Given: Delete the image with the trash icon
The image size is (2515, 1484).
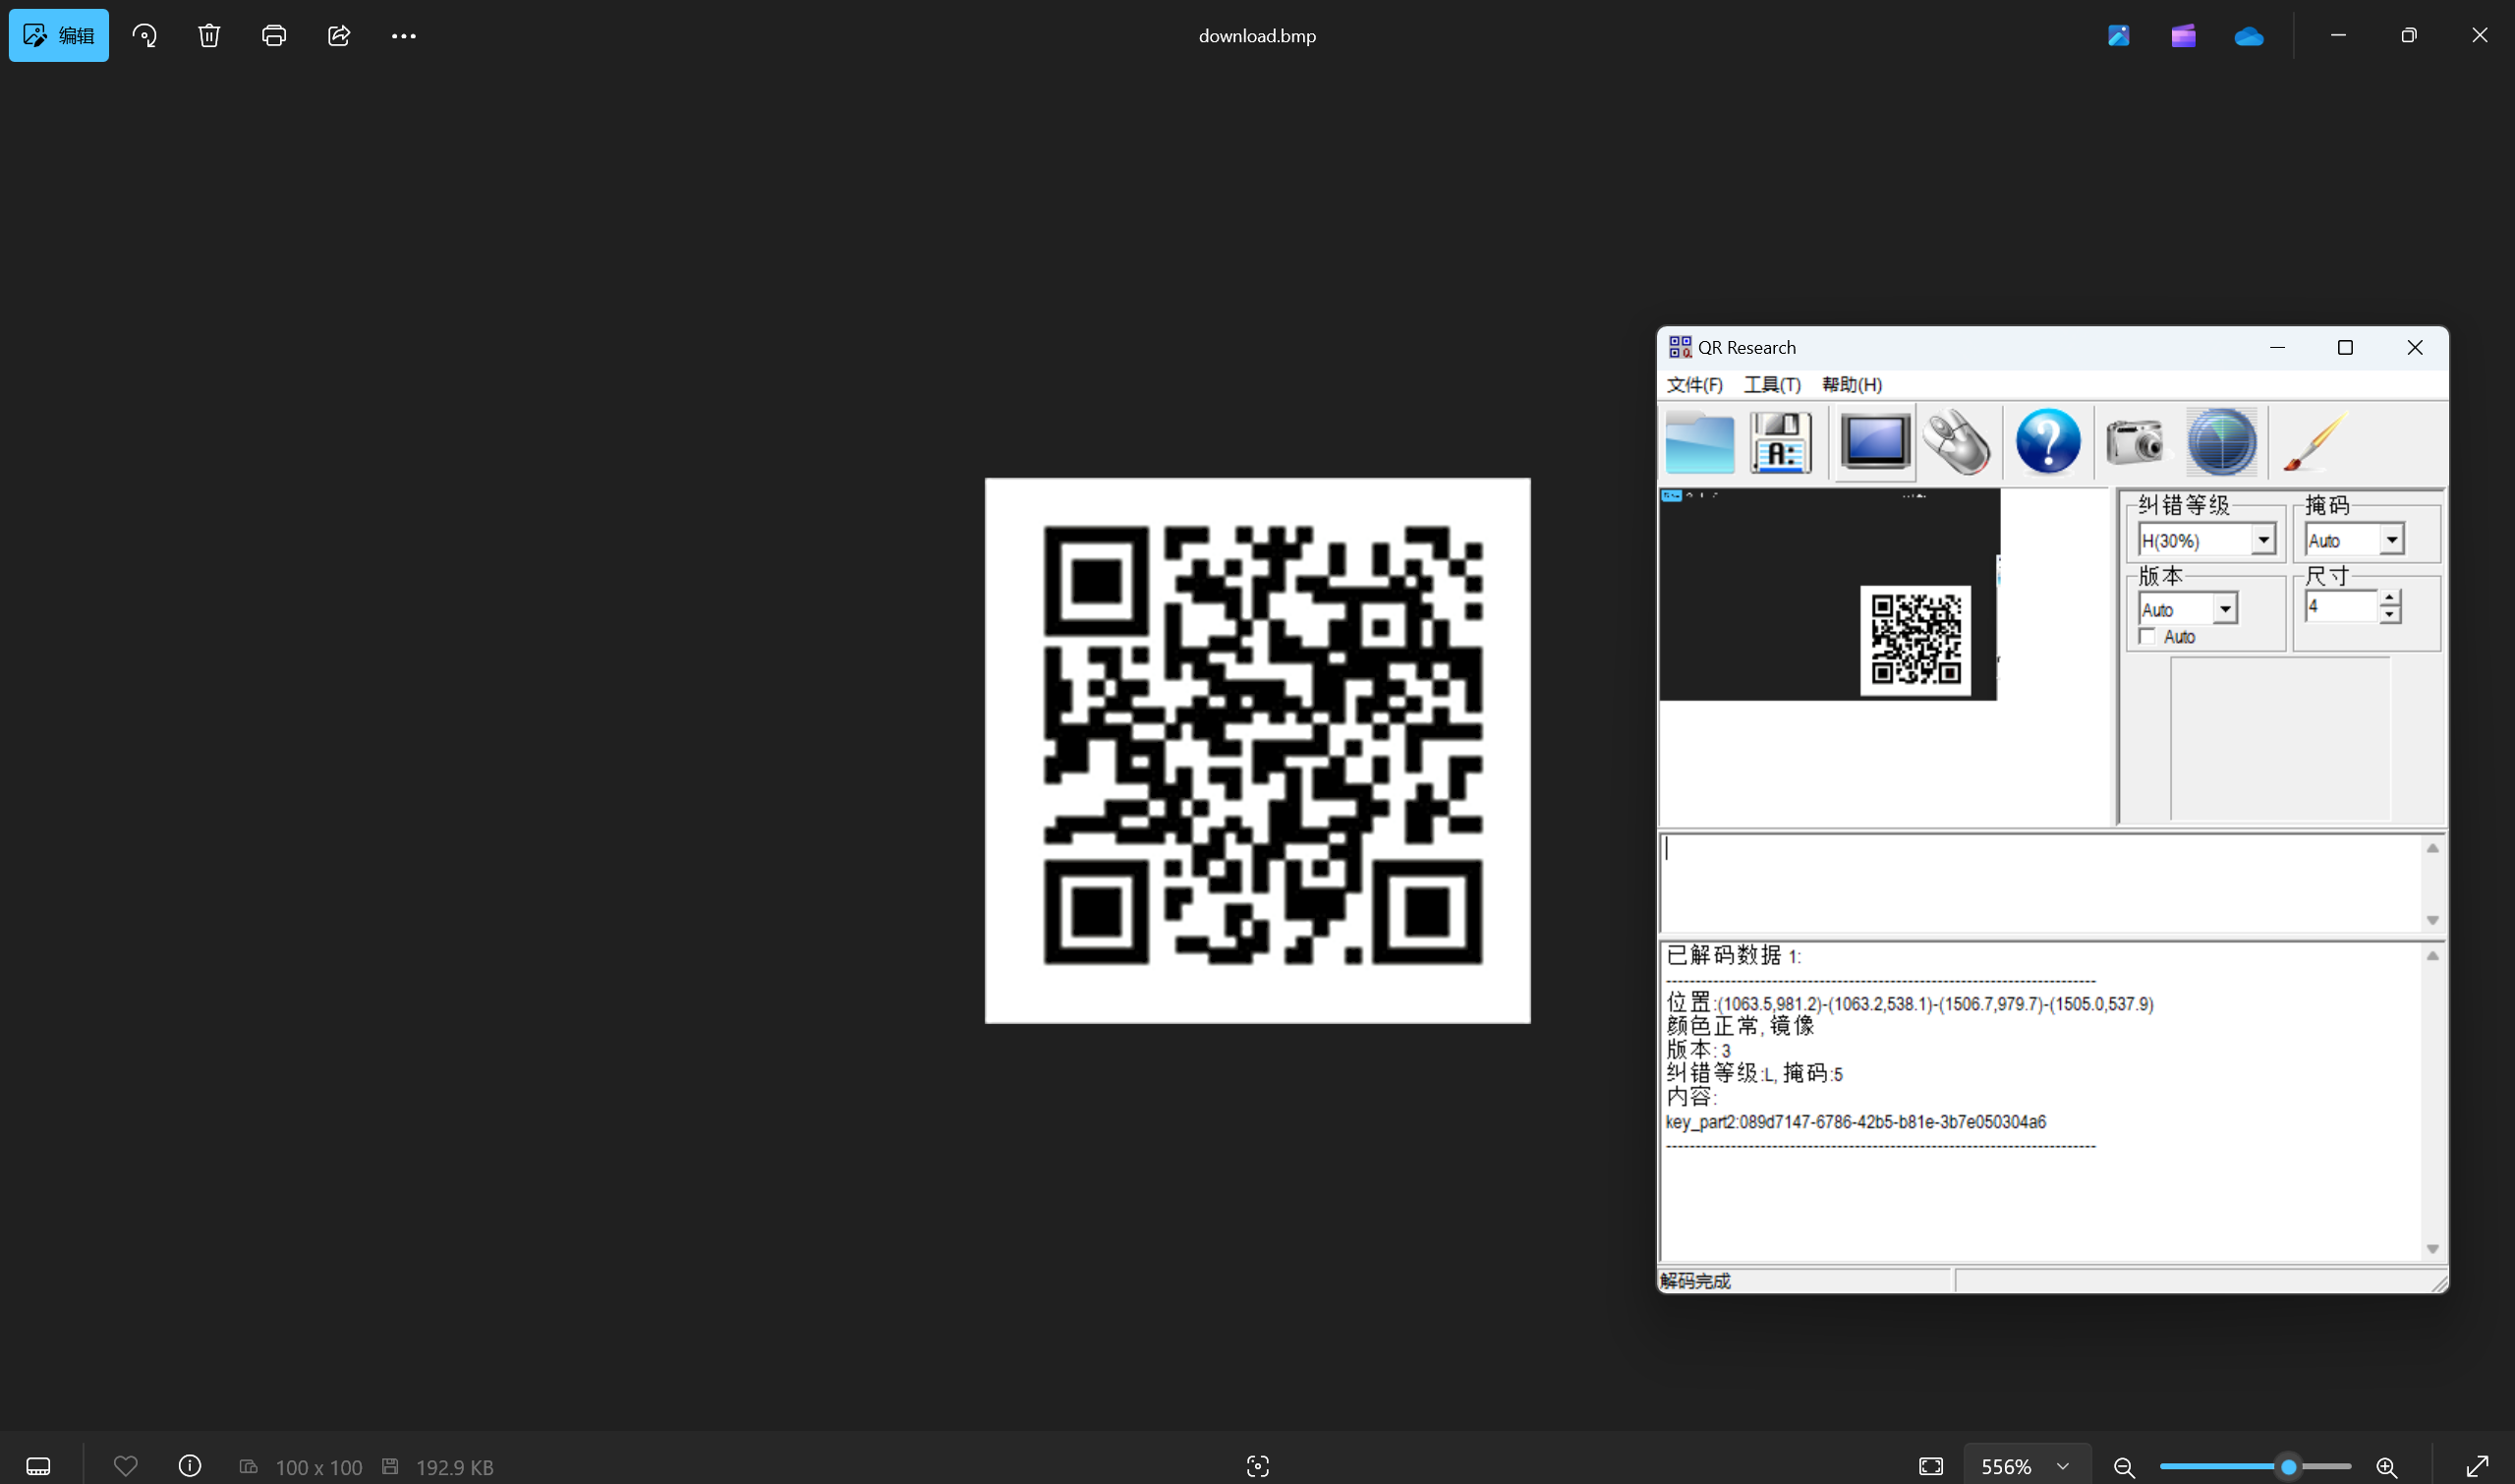Looking at the screenshot, I should [209, 36].
